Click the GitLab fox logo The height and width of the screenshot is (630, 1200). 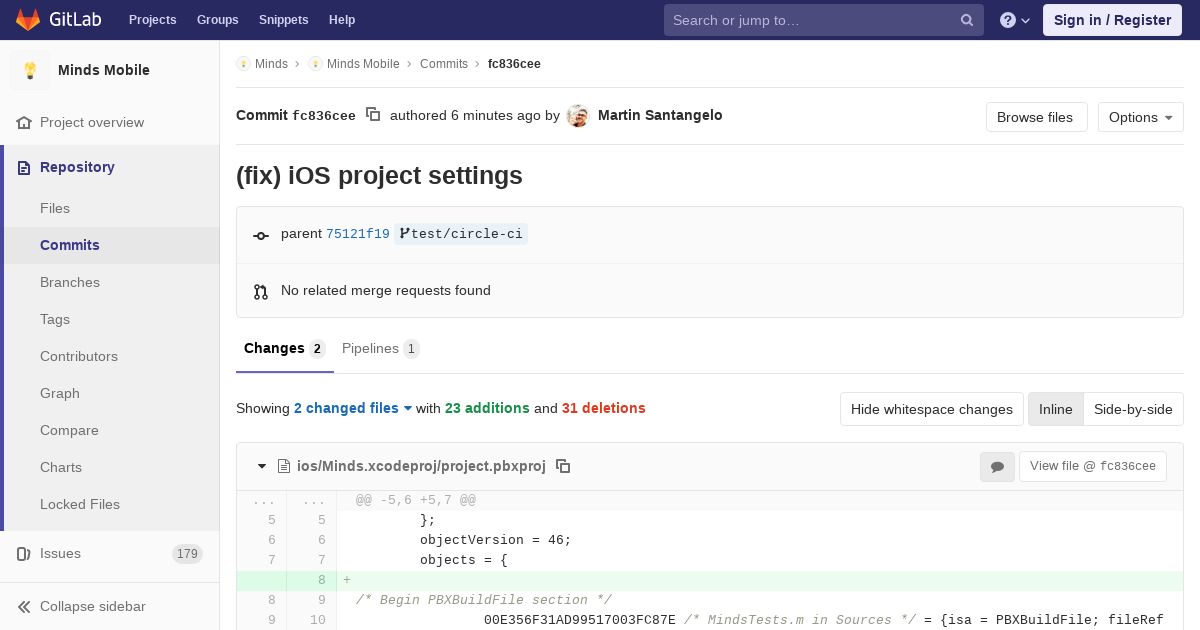coord(27,19)
